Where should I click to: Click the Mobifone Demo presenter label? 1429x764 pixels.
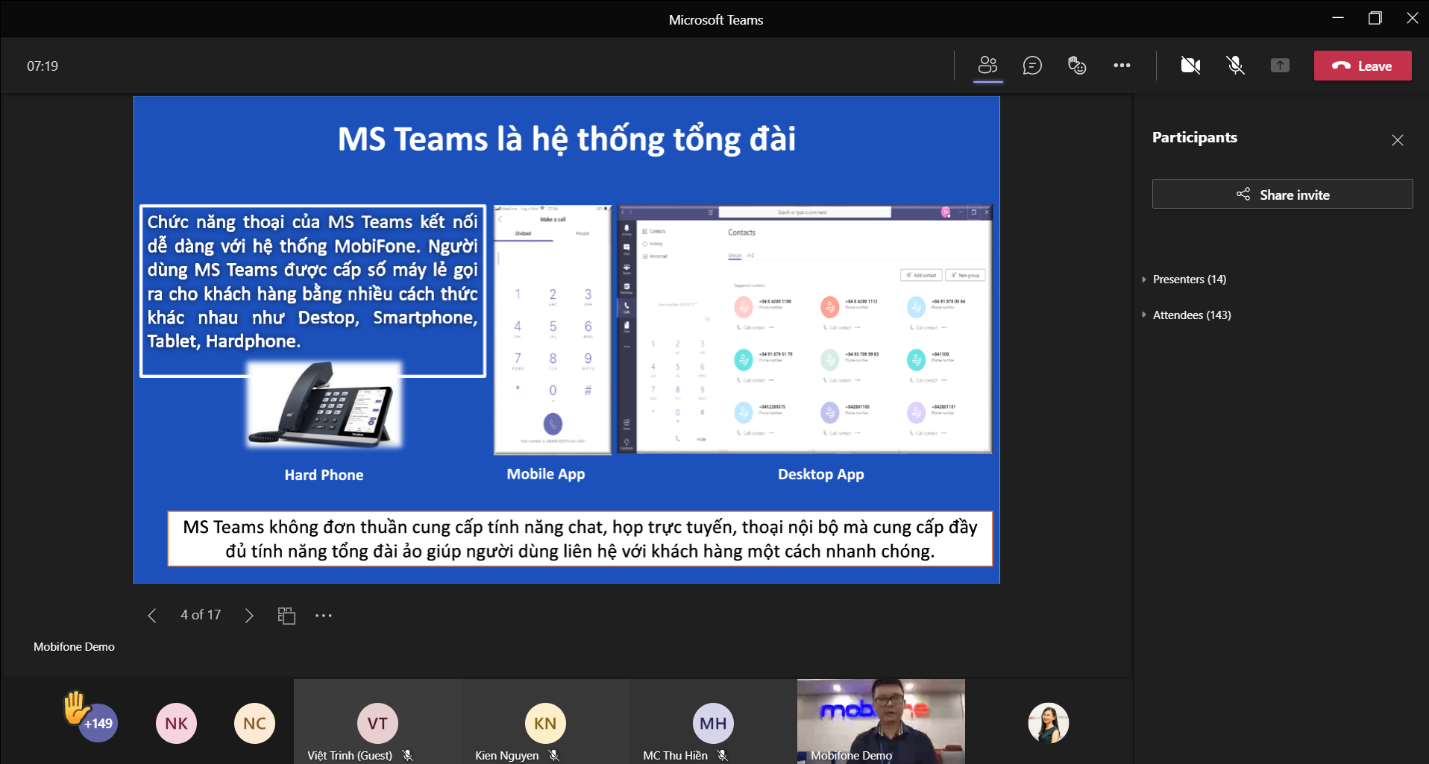(74, 647)
